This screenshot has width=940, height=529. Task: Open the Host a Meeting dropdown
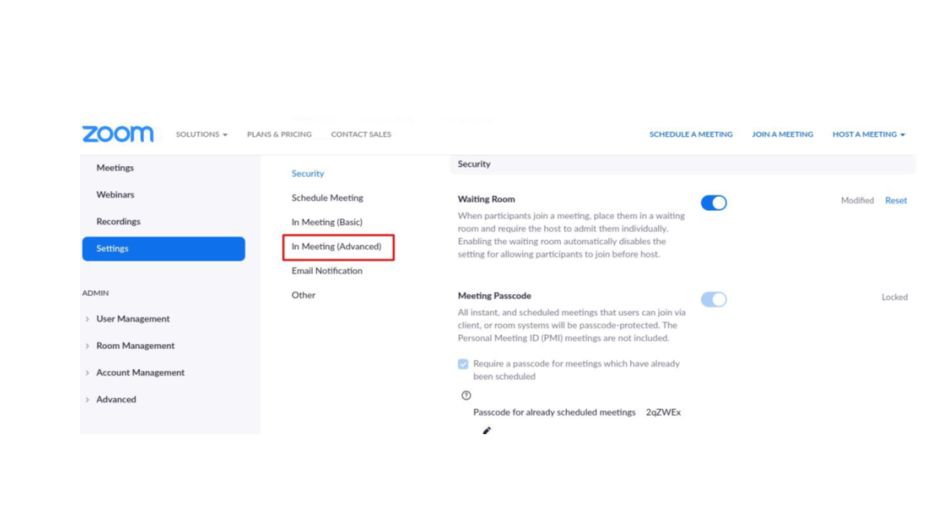pos(868,134)
